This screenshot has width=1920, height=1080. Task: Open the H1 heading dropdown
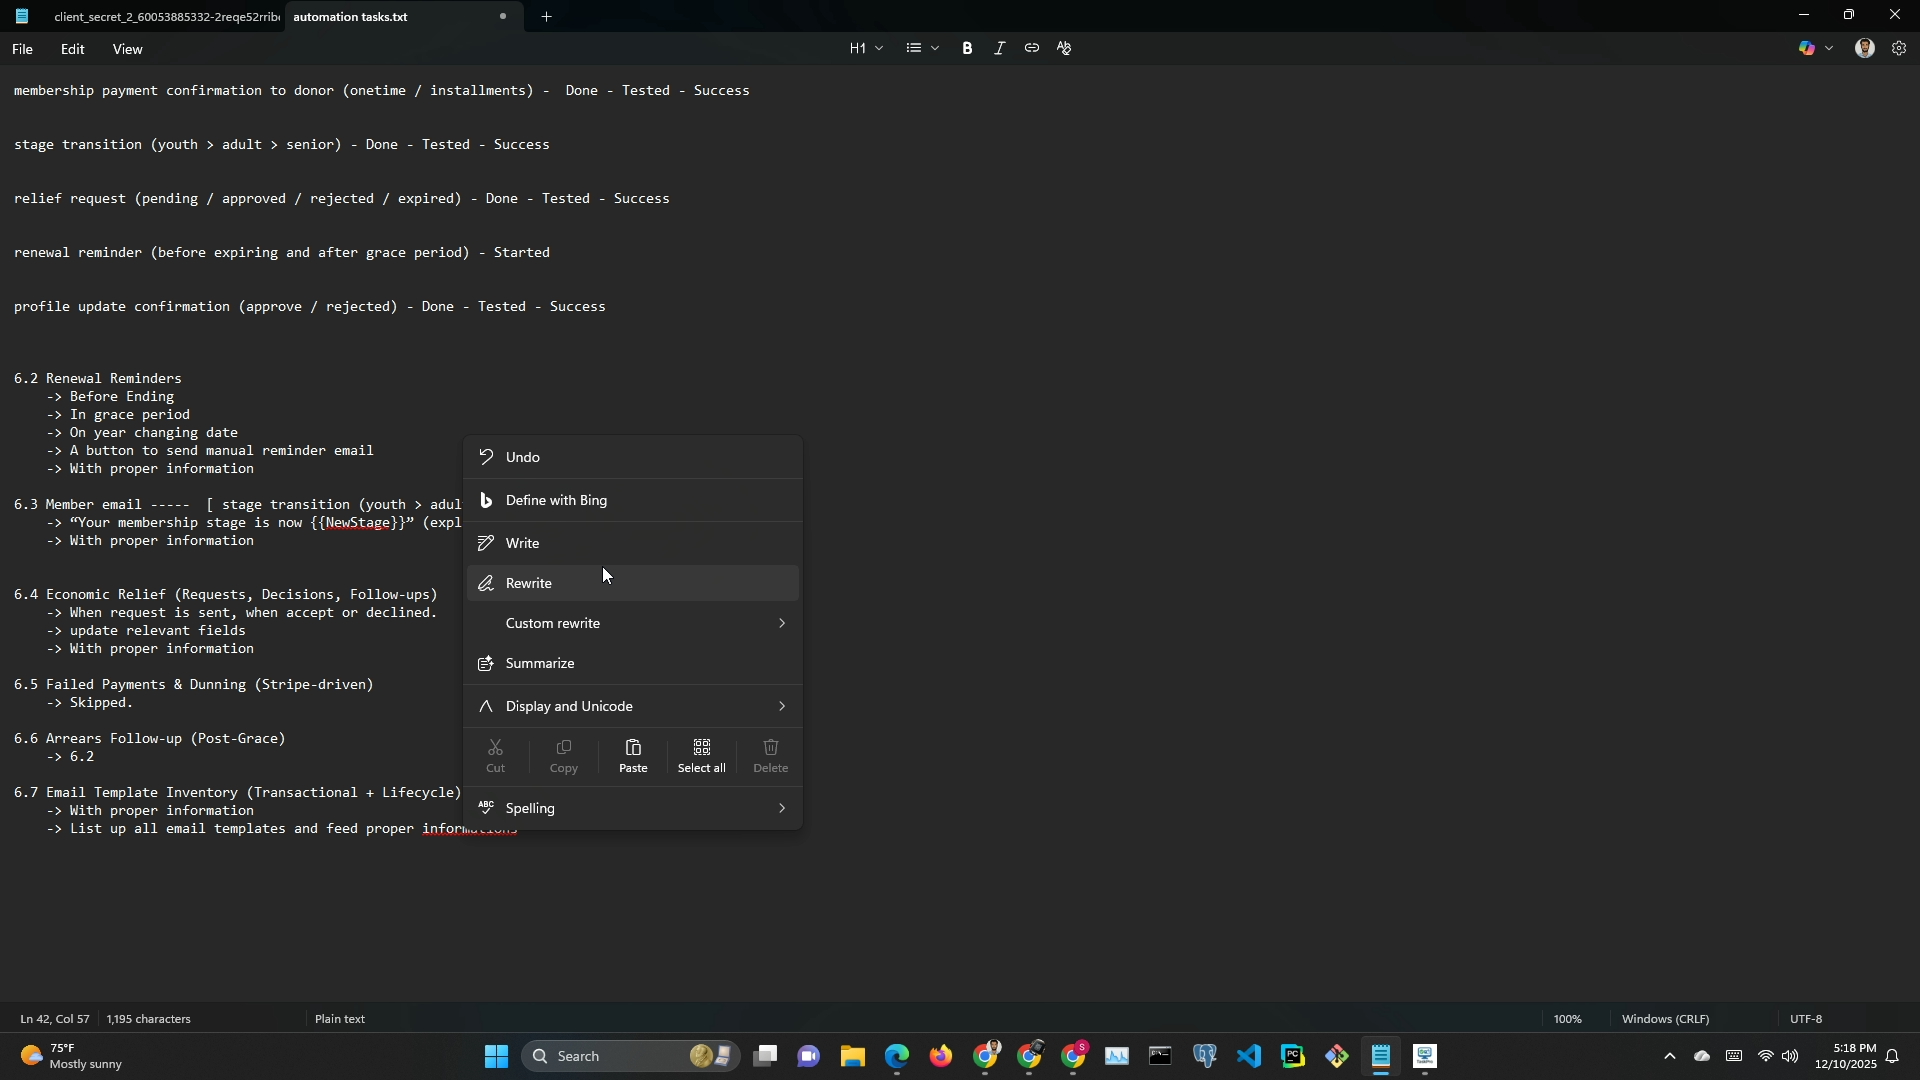pos(866,48)
